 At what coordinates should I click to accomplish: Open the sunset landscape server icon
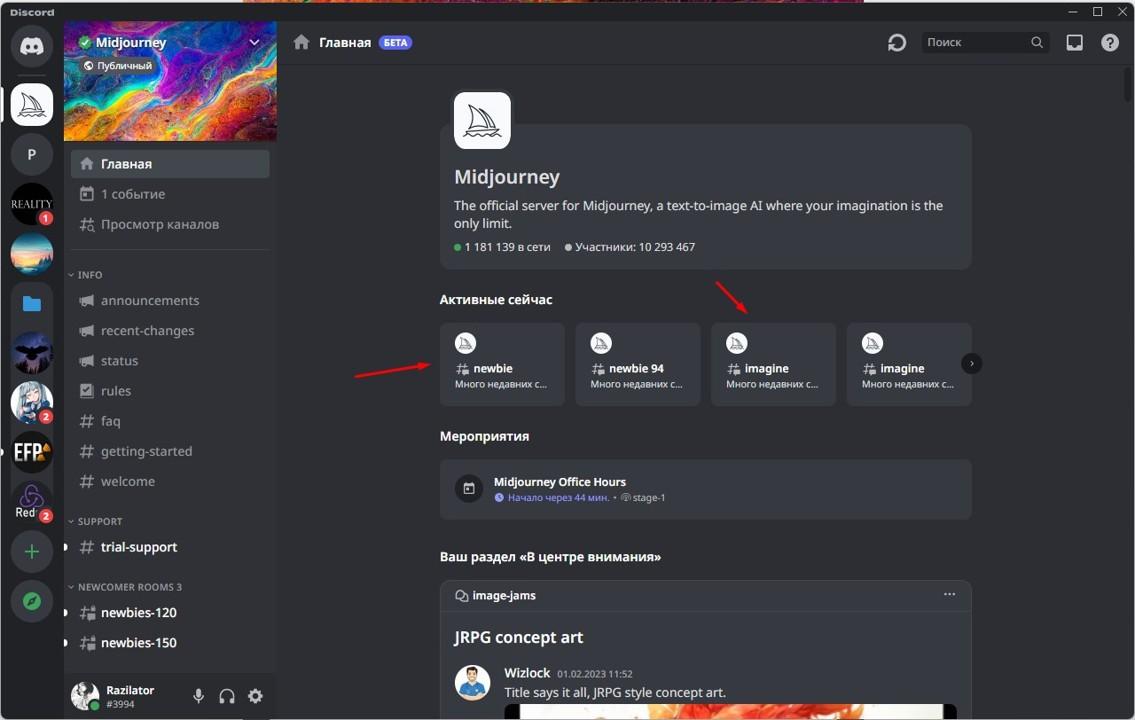(32, 254)
